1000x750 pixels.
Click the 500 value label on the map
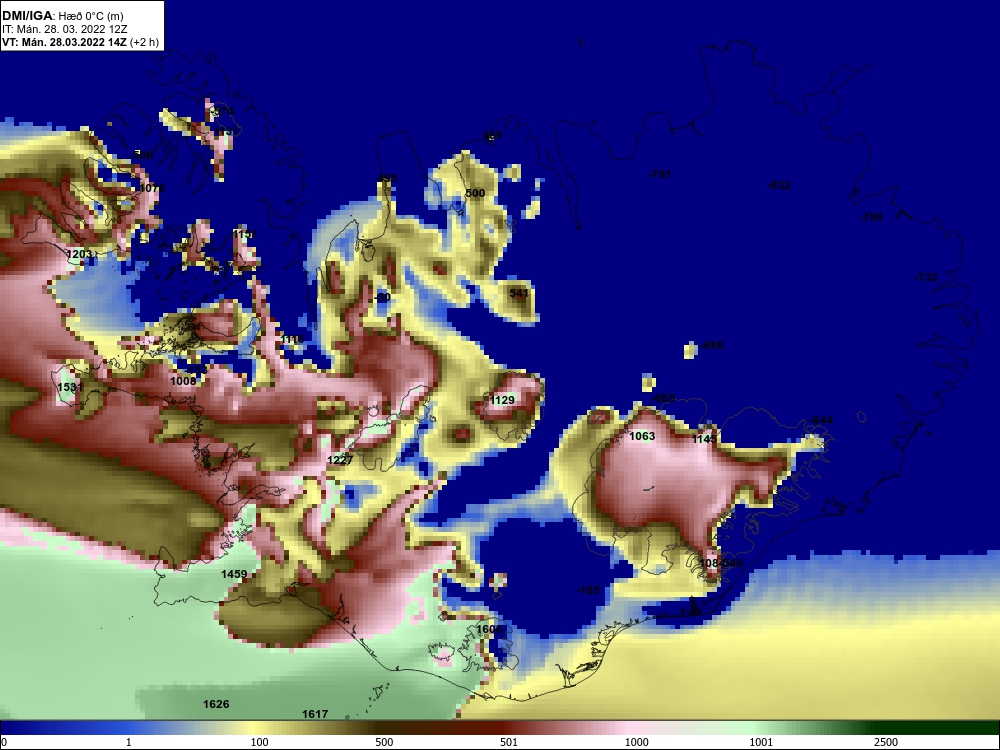tap(475, 193)
